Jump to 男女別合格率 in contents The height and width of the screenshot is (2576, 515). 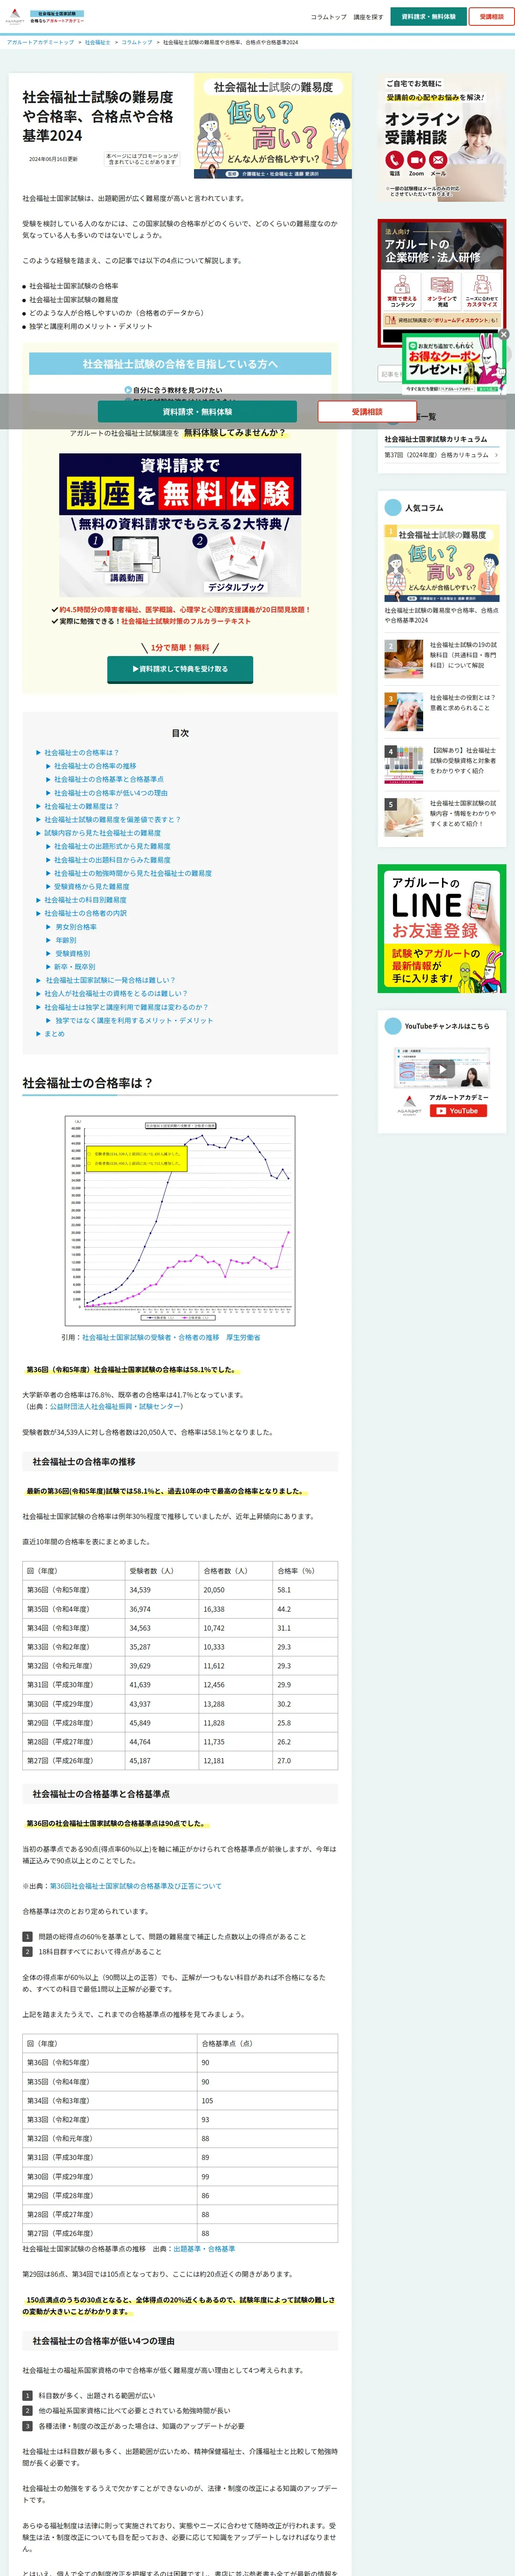tap(76, 927)
